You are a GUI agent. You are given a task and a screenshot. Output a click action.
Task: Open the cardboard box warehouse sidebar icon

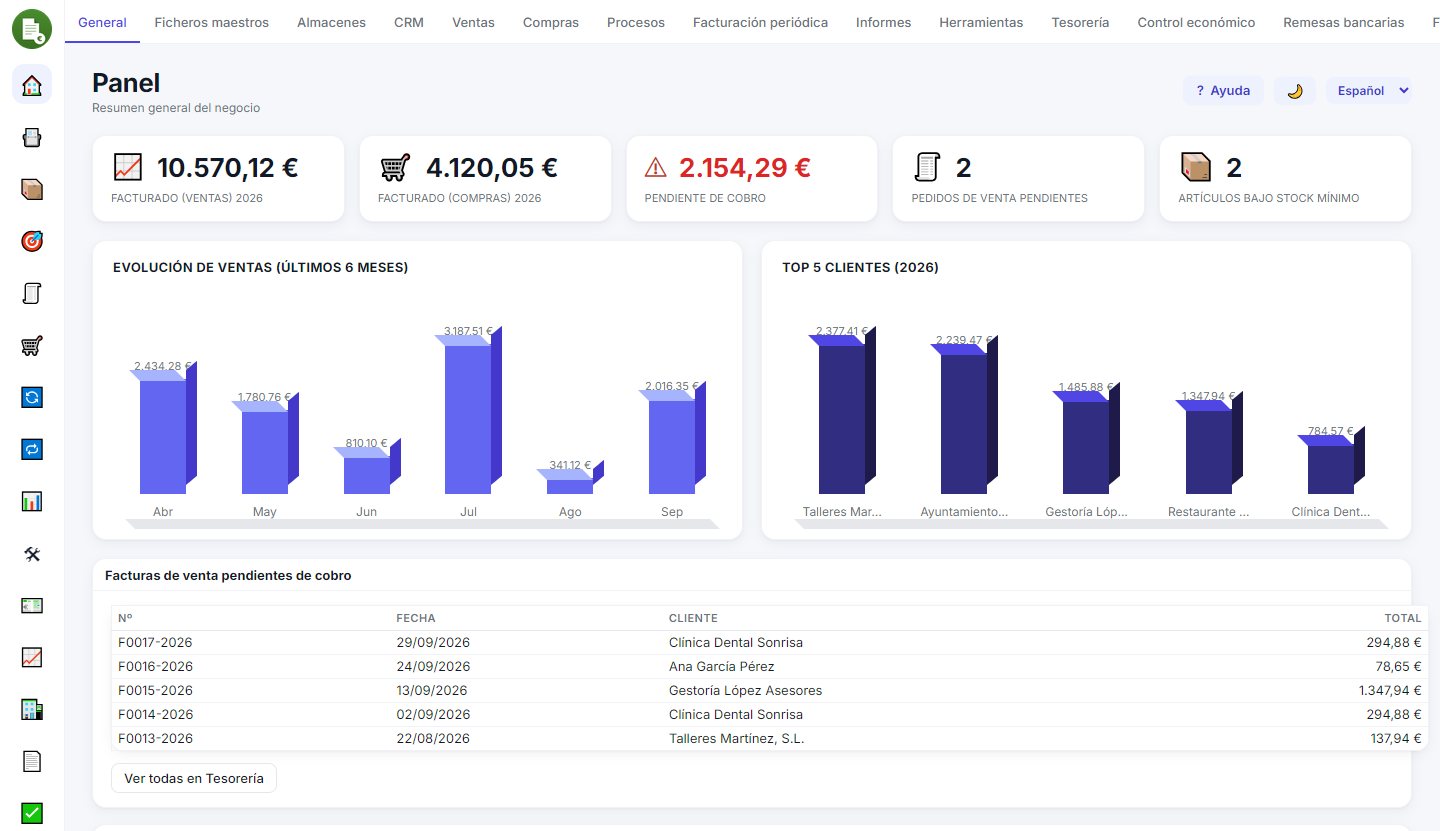click(32, 189)
